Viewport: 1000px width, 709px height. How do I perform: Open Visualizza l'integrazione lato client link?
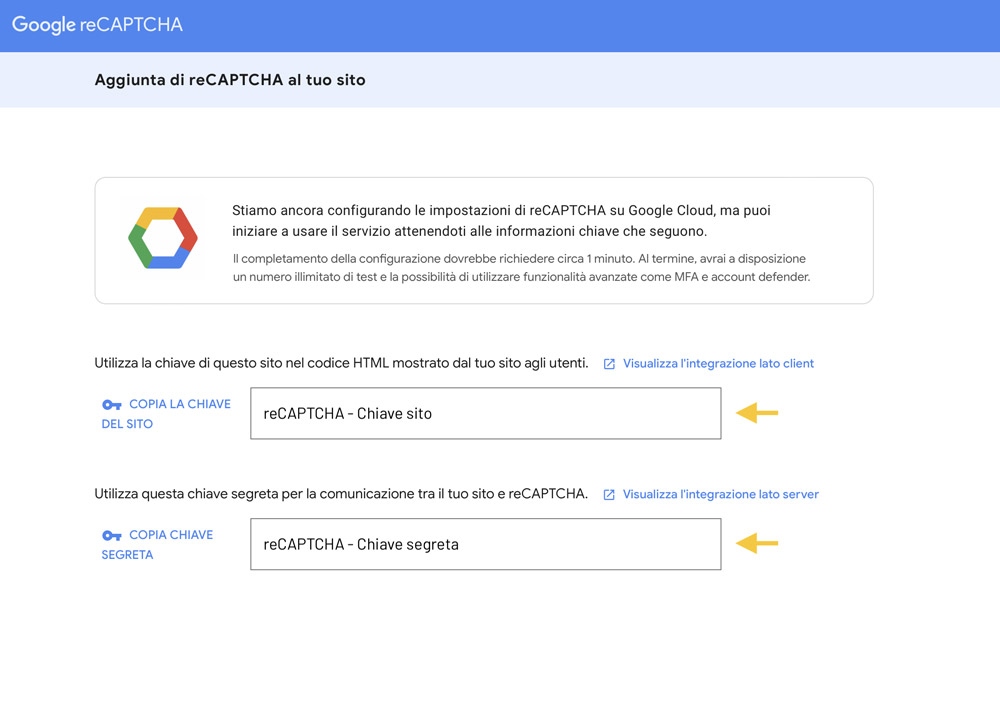[718, 363]
